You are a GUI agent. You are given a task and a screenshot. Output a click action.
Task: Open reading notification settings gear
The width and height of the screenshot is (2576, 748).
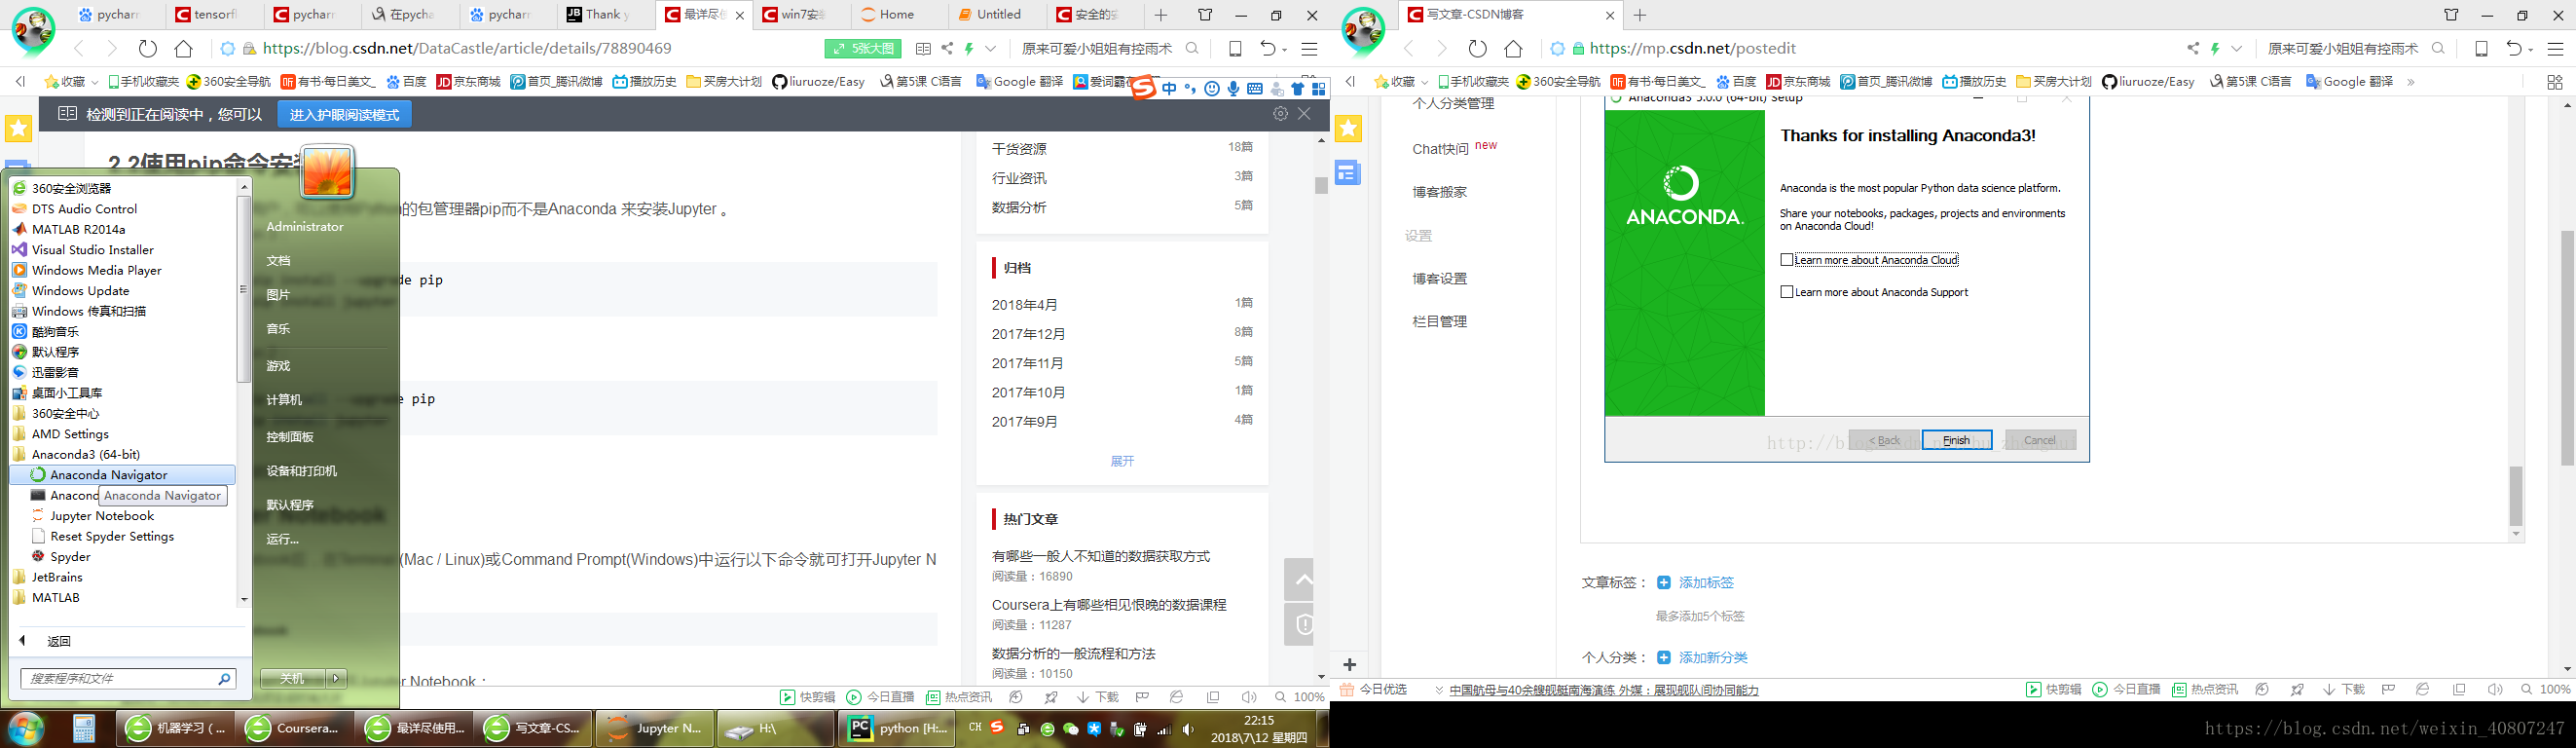[x=1280, y=114]
